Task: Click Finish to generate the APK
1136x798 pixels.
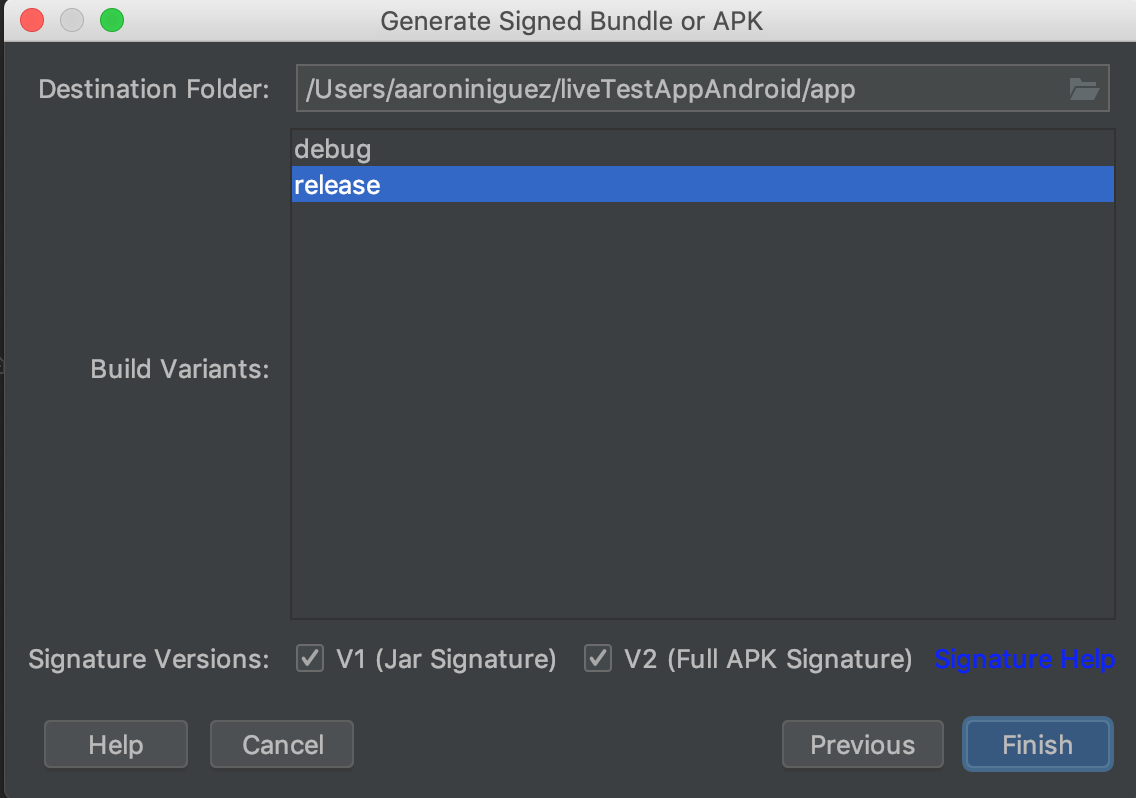Action: [1037, 745]
